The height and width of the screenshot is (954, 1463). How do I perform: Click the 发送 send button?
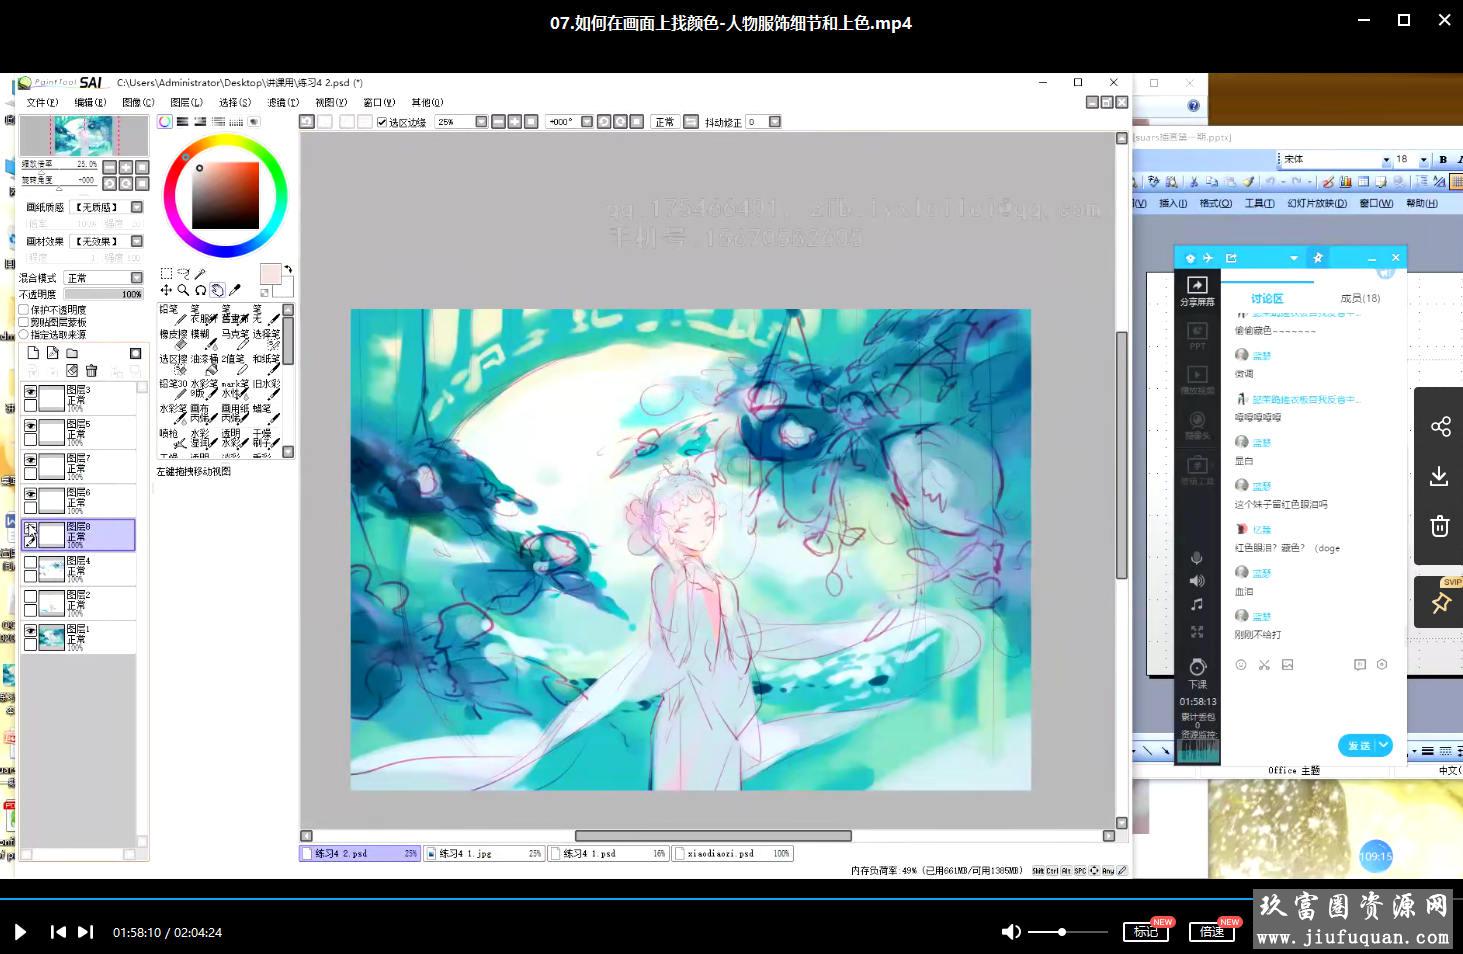(1358, 745)
